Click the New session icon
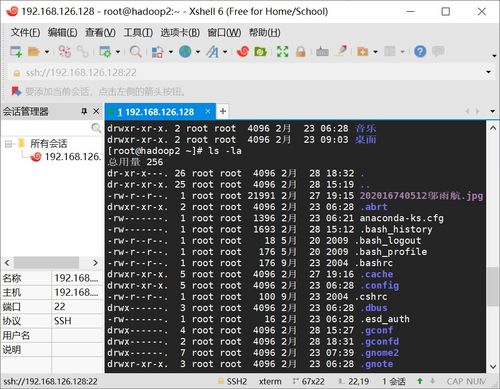Image resolution: width=500 pixels, height=389 pixels. 16,52
